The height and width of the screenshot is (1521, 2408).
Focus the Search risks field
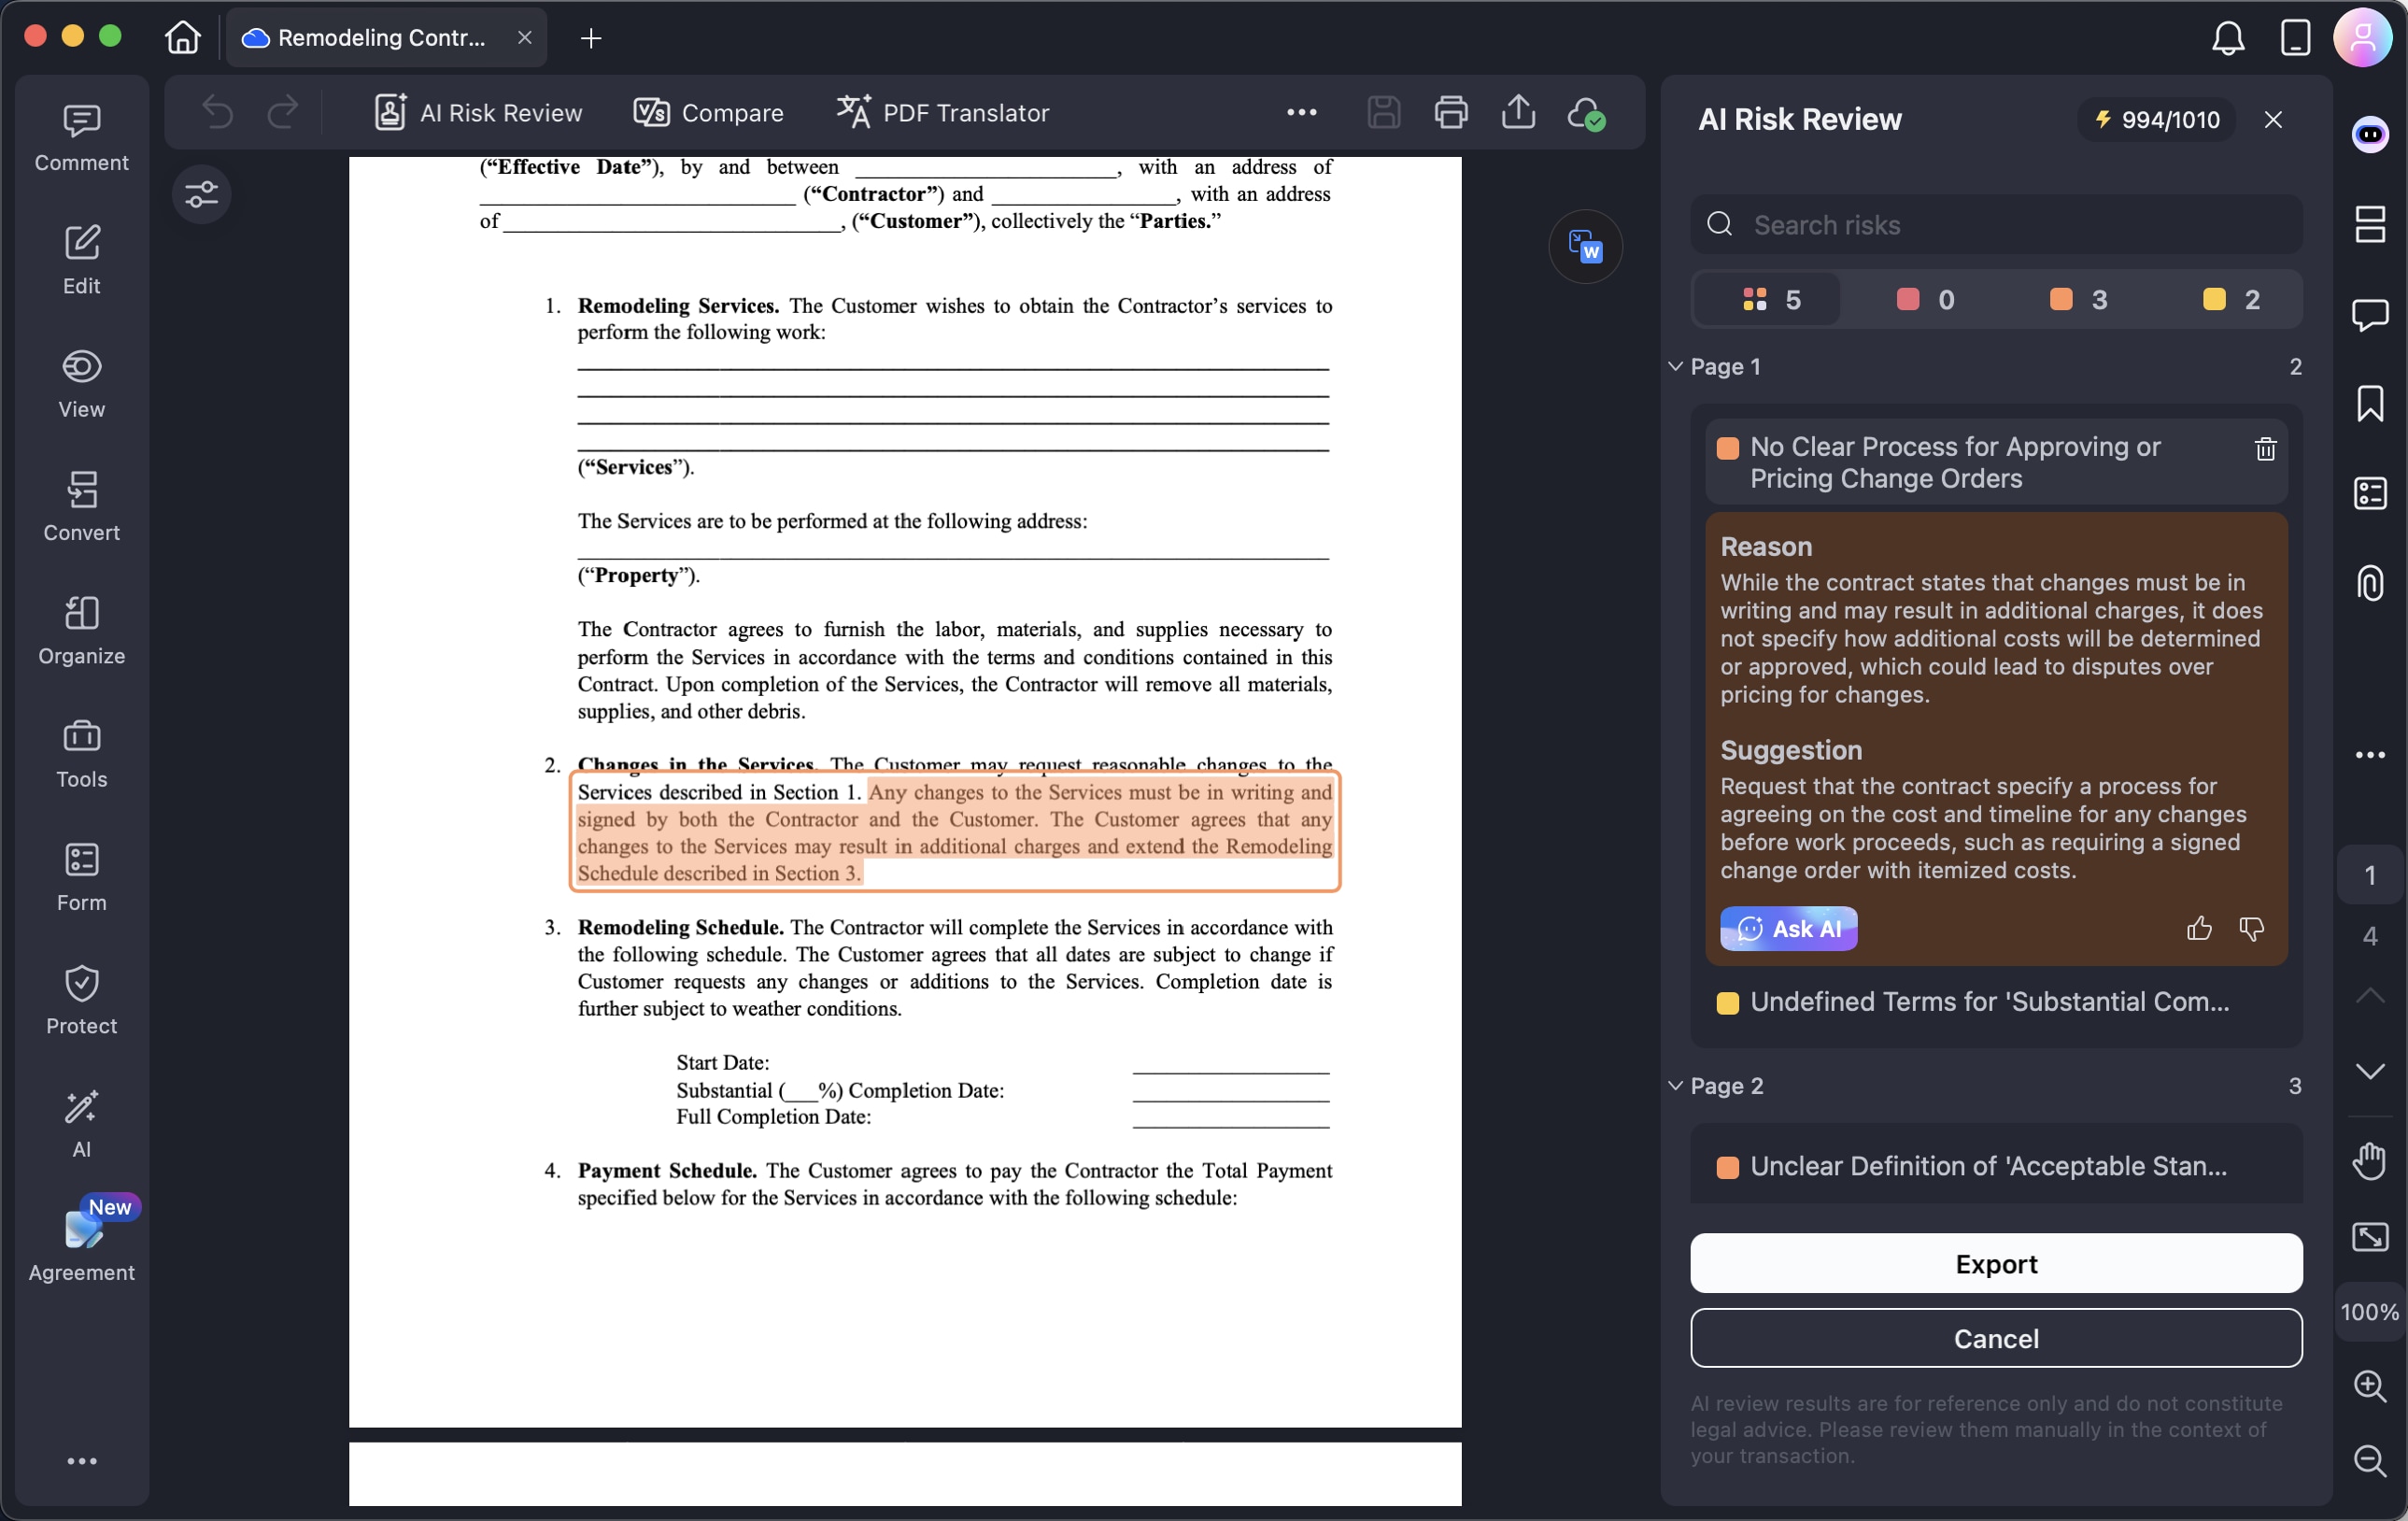click(x=1996, y=224)
